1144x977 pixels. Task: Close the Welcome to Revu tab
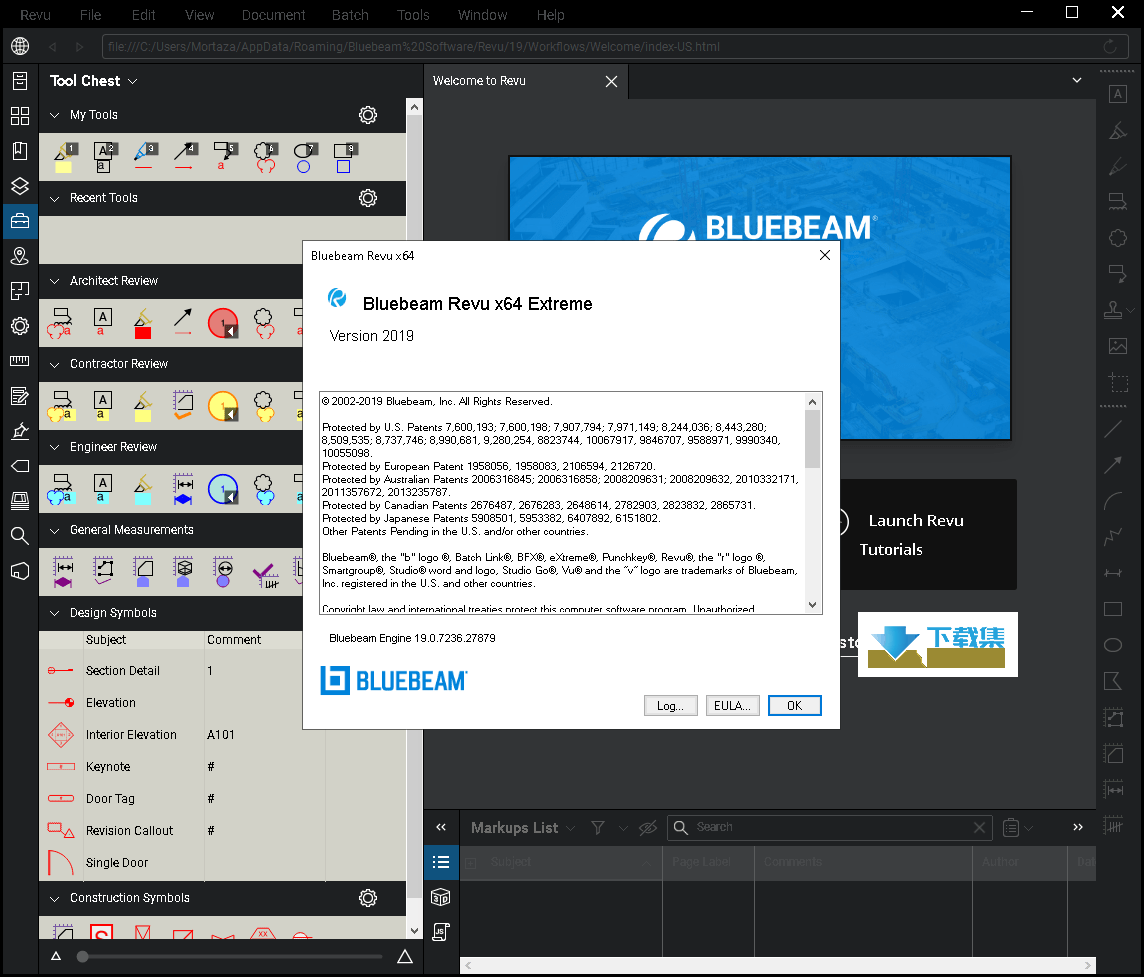pyautogui.click(x=611, y=82)
